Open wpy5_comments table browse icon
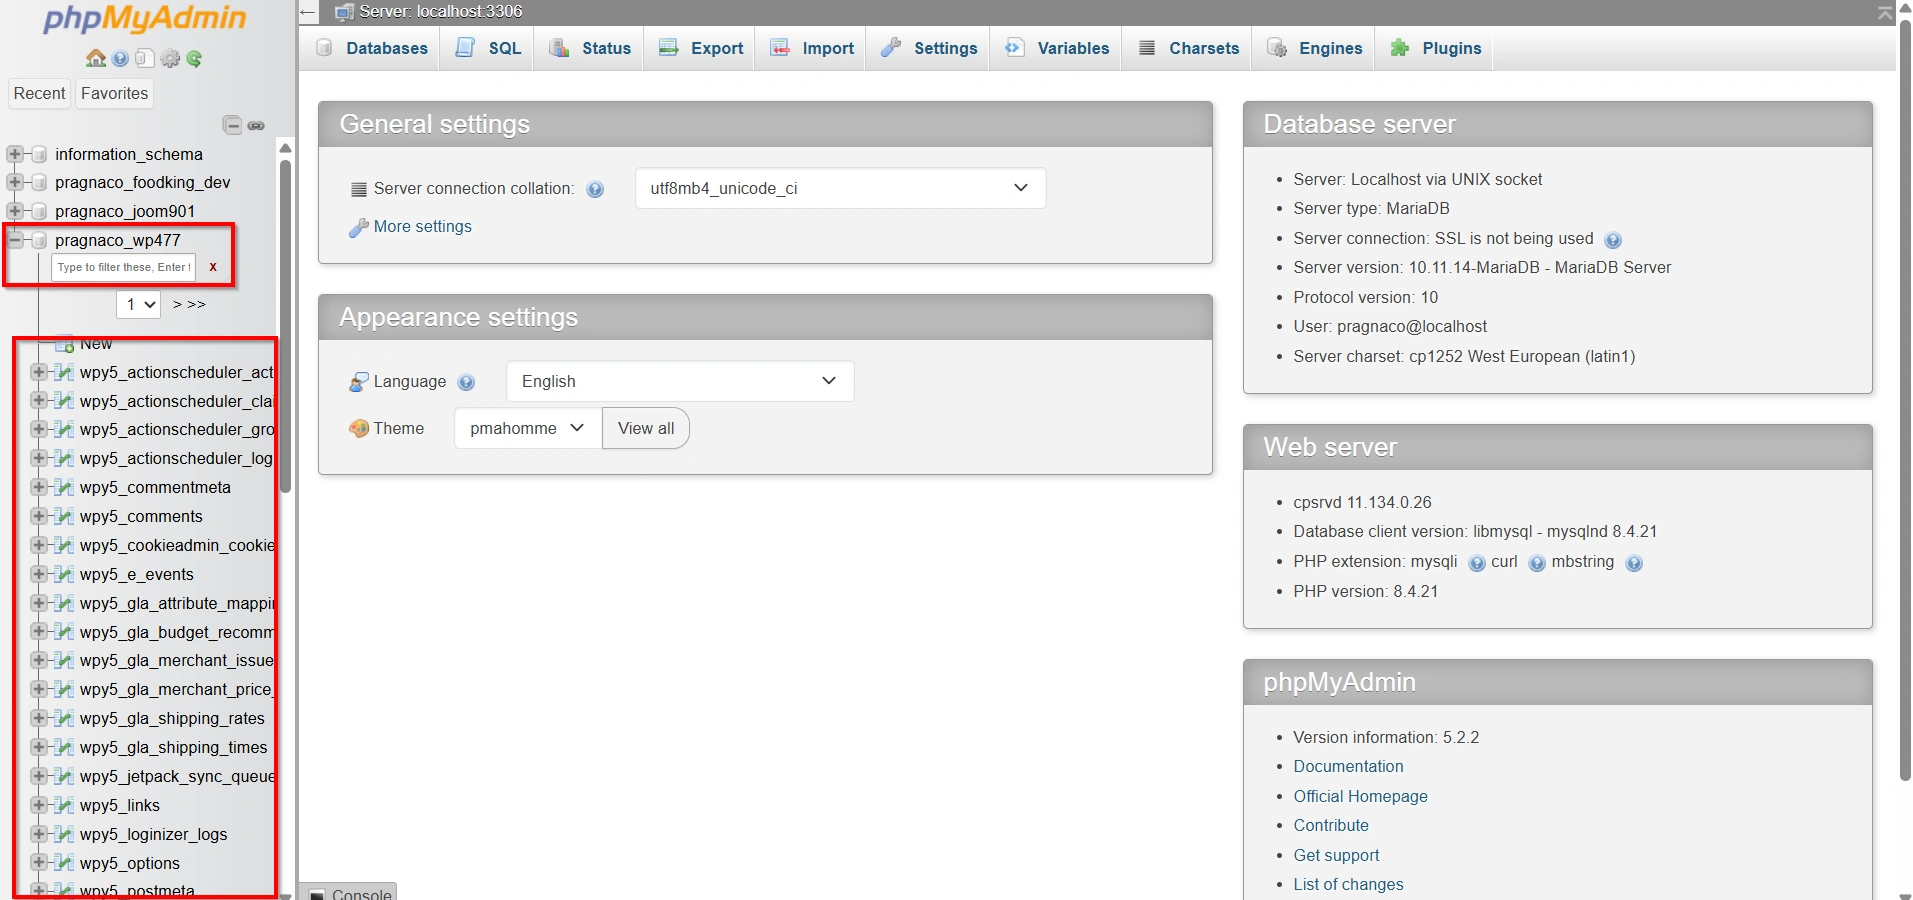The width and height of the screenshot is (1913, 900). (x=64, y=516)
